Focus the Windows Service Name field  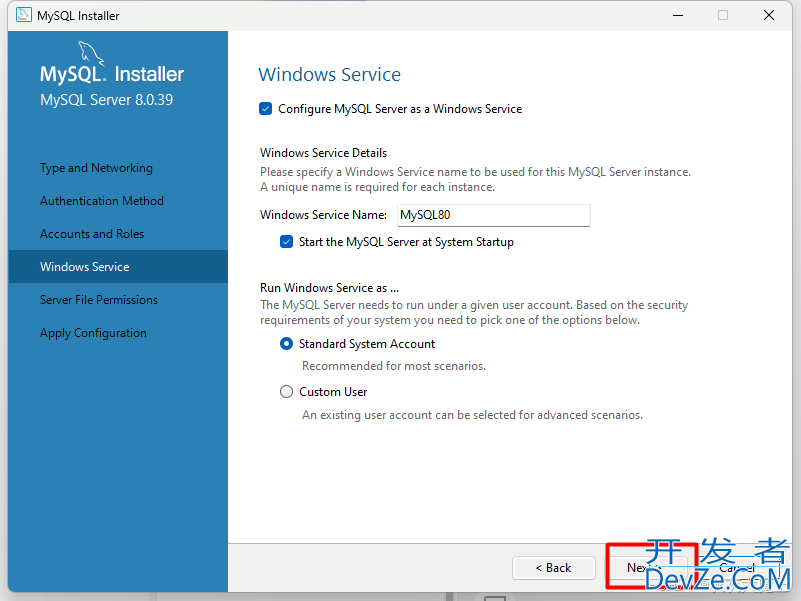[x=493, y=215]
